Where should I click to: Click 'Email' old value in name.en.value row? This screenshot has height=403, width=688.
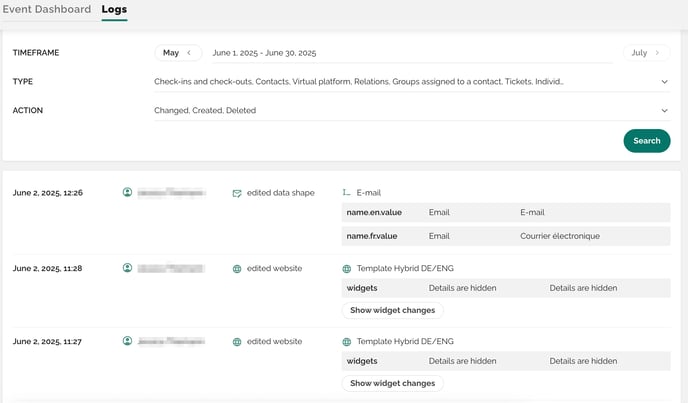coord(439,212)
